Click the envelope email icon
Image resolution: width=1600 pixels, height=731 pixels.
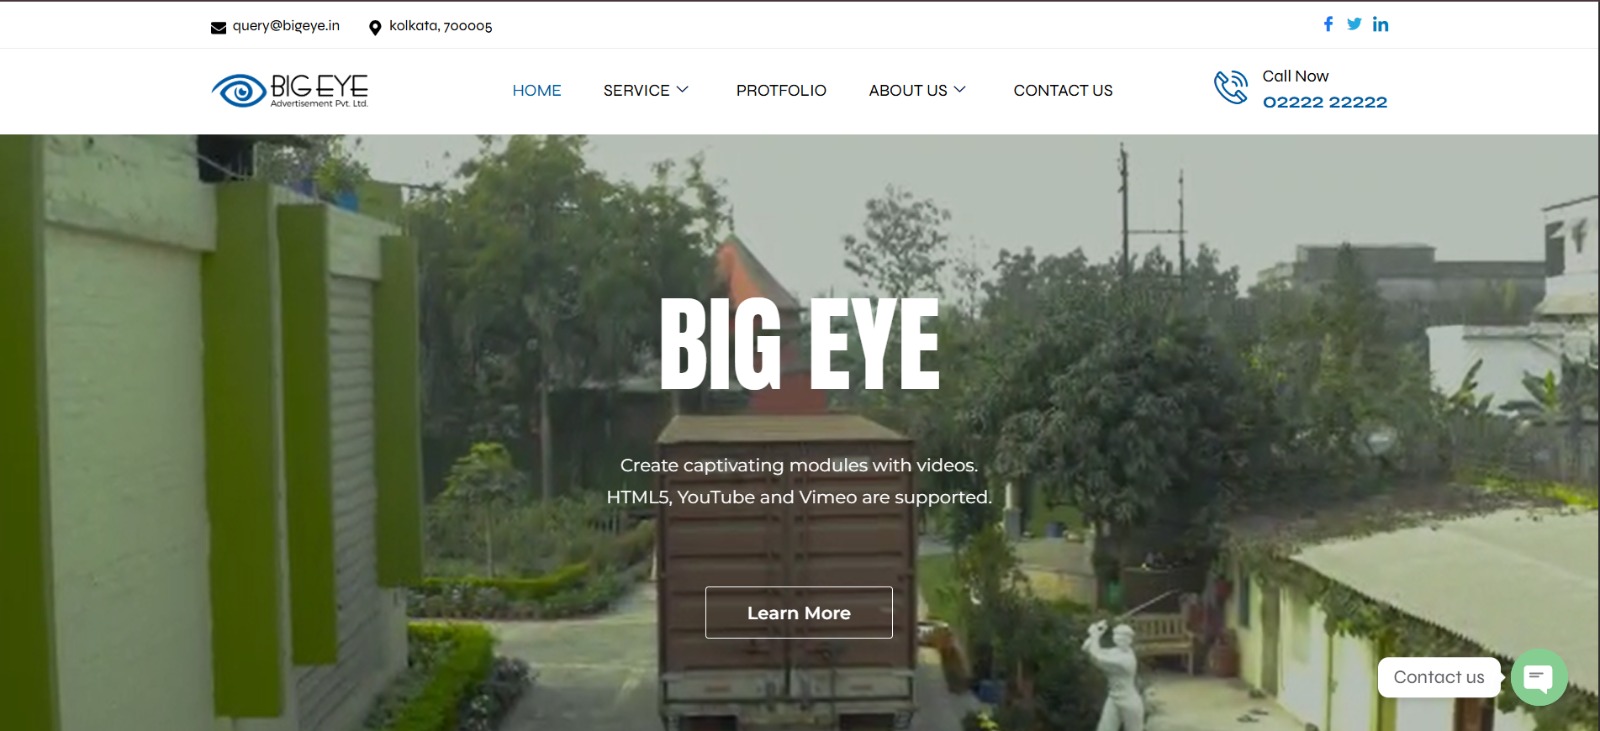[x=218, y=27]
